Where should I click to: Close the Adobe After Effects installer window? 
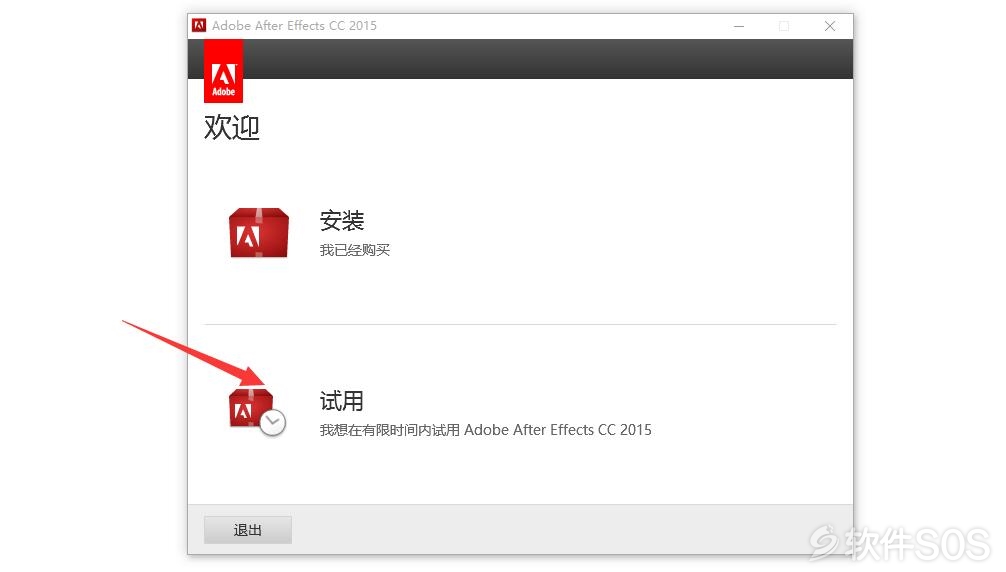coord(830,26)
